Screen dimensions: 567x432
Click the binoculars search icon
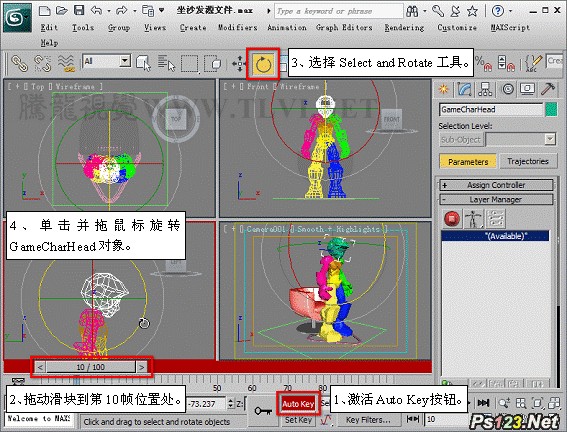click(412, 11)
